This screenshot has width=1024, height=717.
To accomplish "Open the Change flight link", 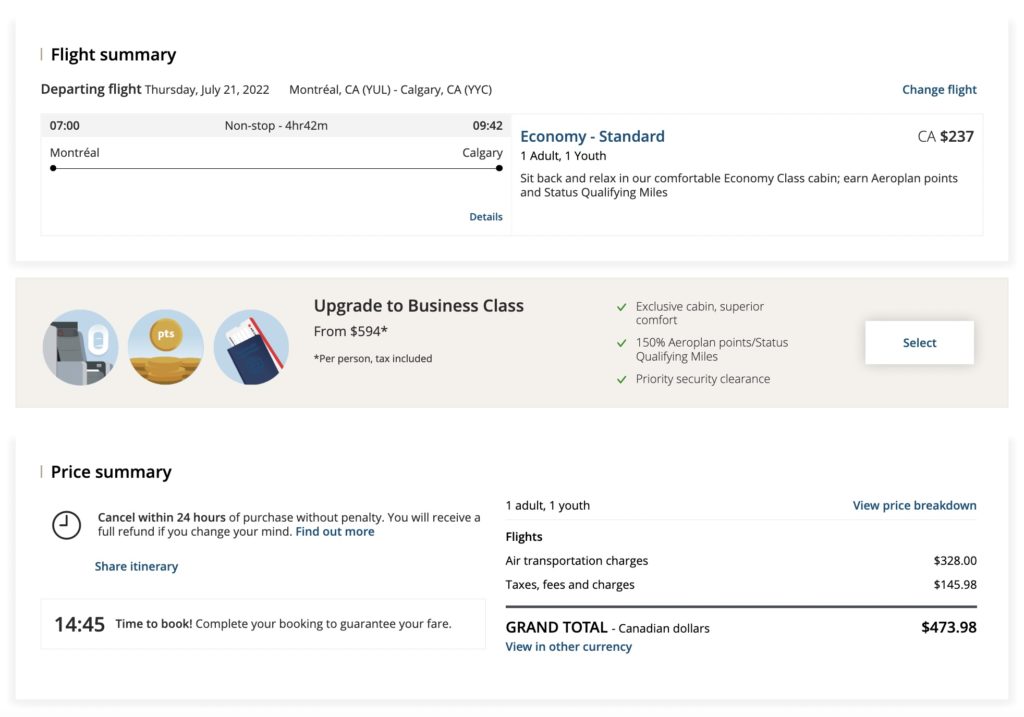I will [x=939, y=89].
